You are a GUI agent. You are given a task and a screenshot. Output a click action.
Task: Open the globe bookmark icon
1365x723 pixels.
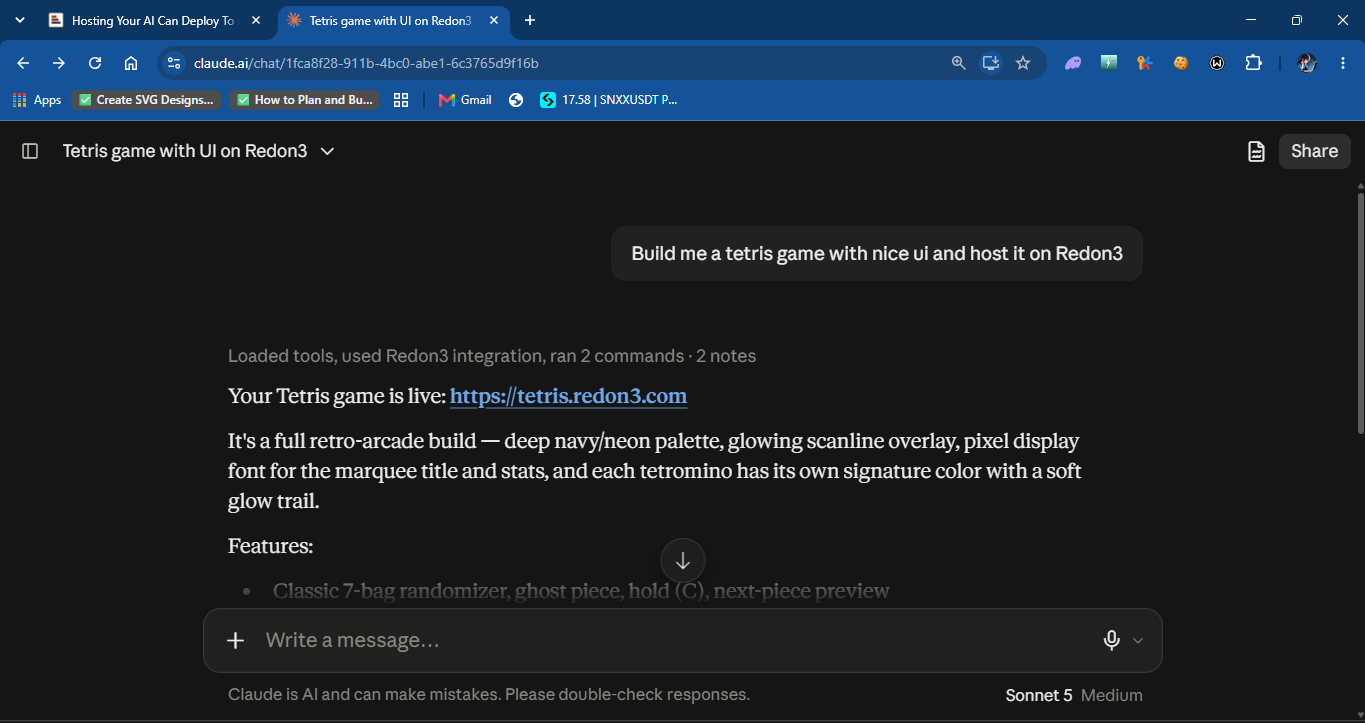click(x=516, y=100)
